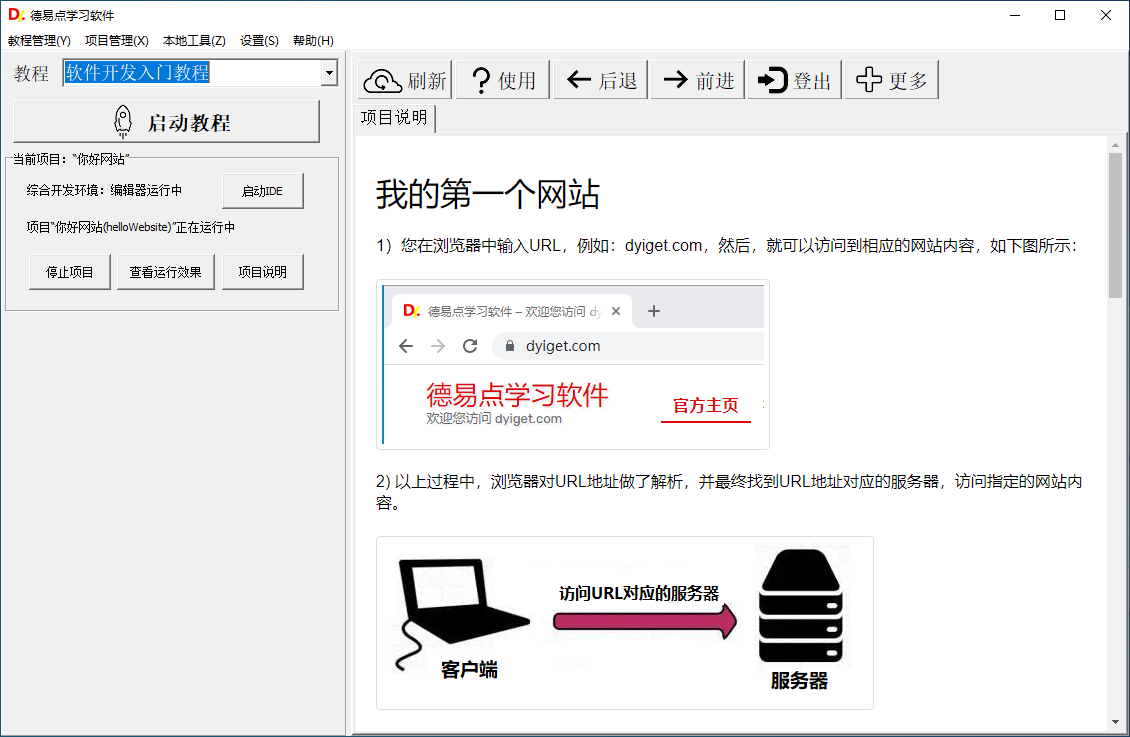Click the plus icon for more
The image size is (1130, 737).
[868, 79]
